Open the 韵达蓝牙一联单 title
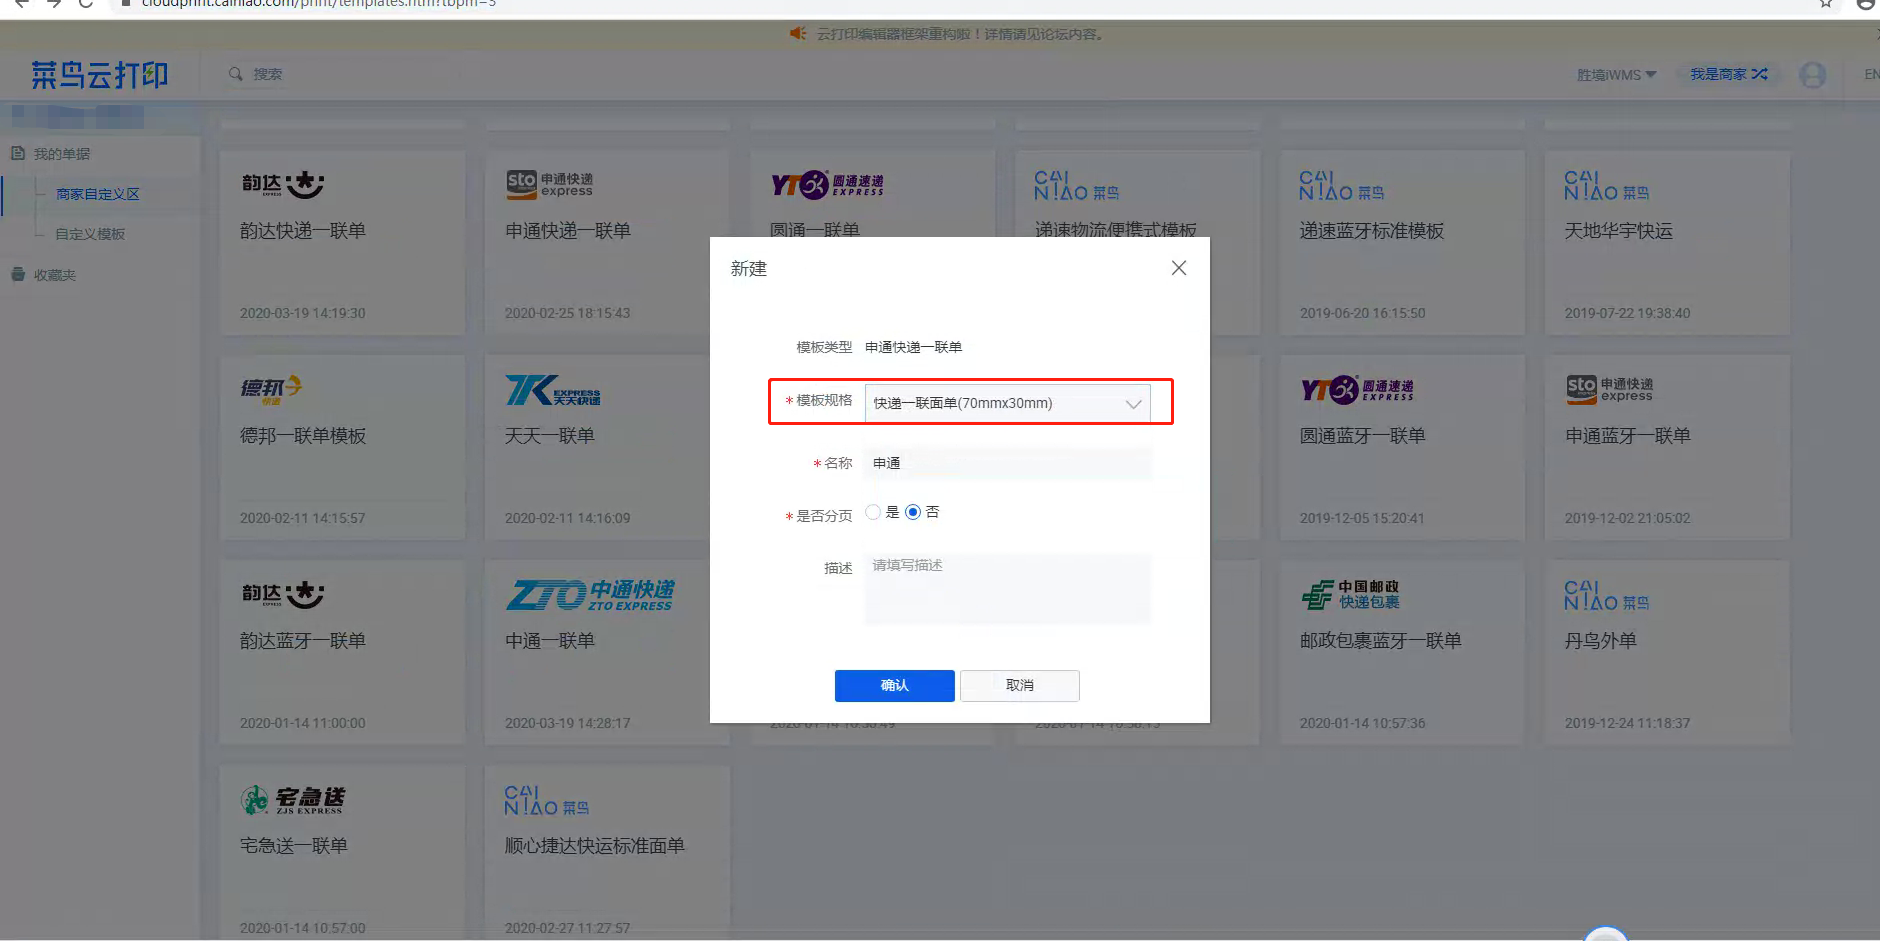 pyautogui.click(x=303, y=641)
